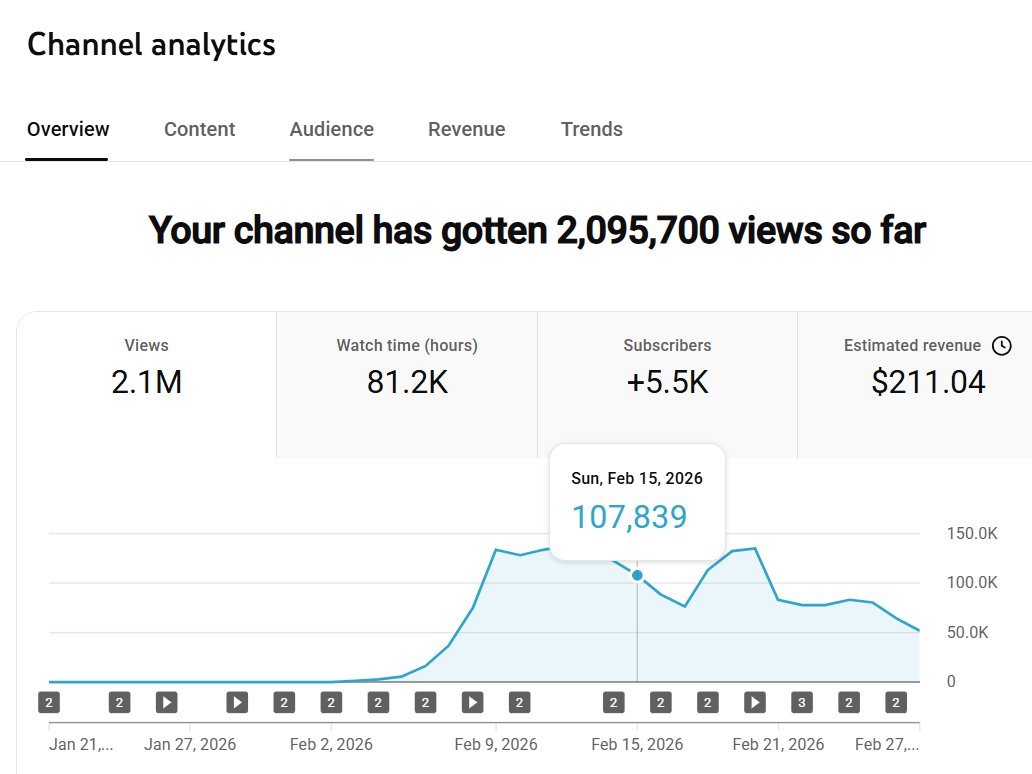Click the leftmost '2' video badge on timeline
This screenshot has width=1032, height=774.
click(48, 702)
